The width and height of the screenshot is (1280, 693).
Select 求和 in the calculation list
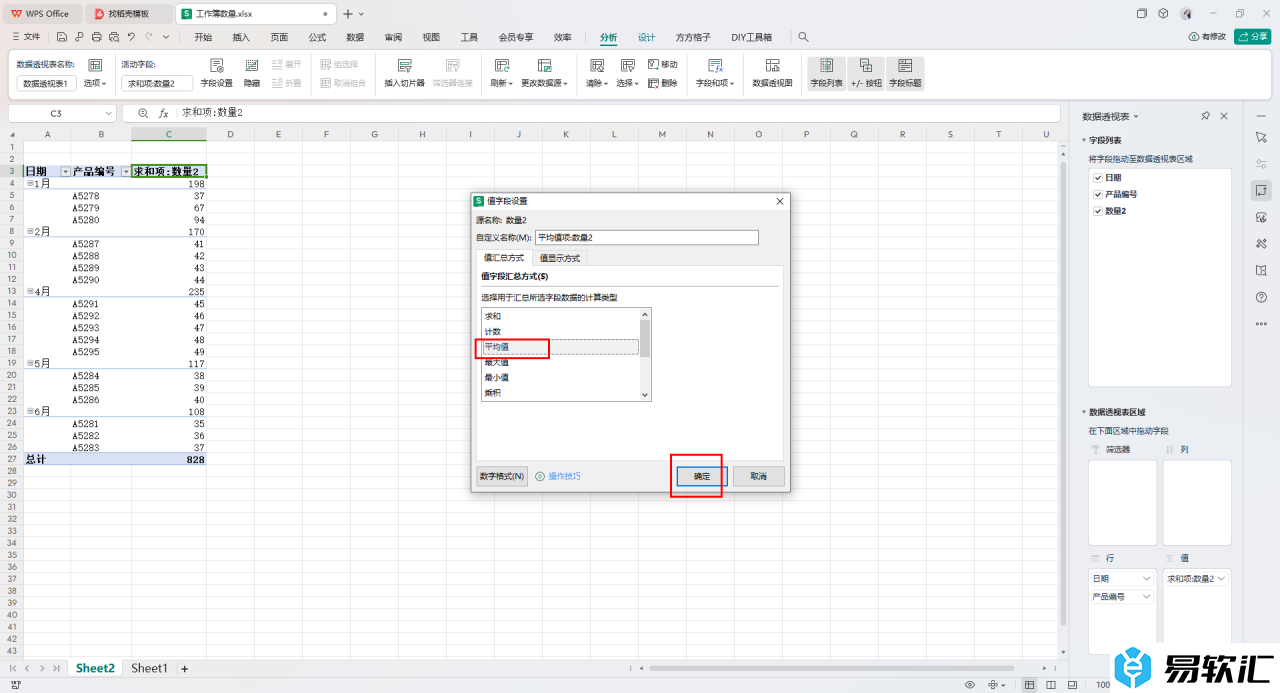point(560,316)
